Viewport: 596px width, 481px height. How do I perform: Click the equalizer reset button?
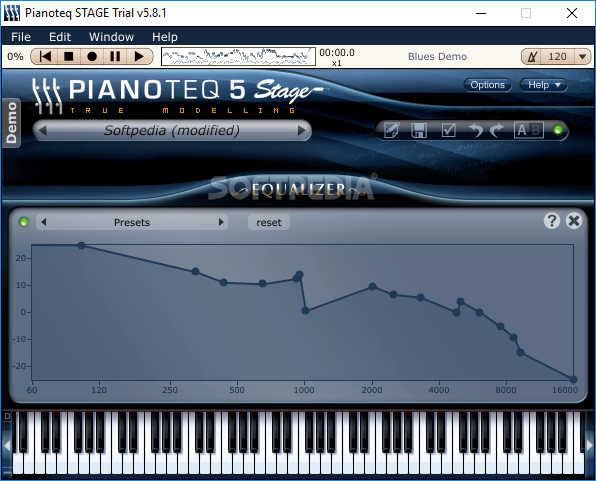[x=269, y=222]
